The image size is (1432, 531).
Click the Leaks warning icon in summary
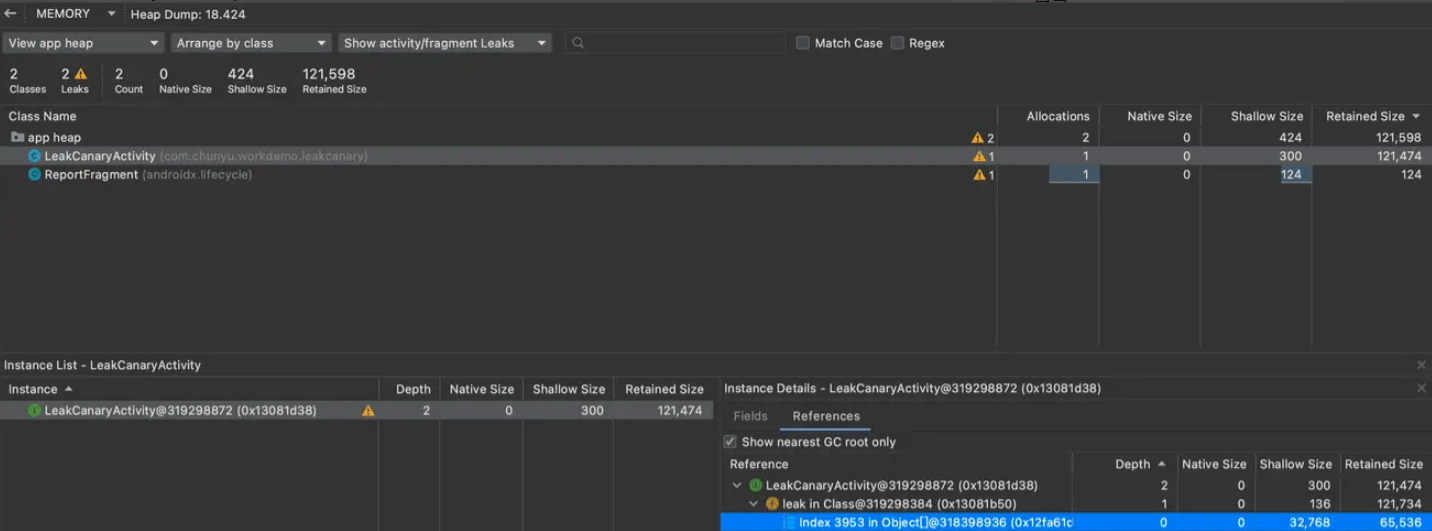81,74
